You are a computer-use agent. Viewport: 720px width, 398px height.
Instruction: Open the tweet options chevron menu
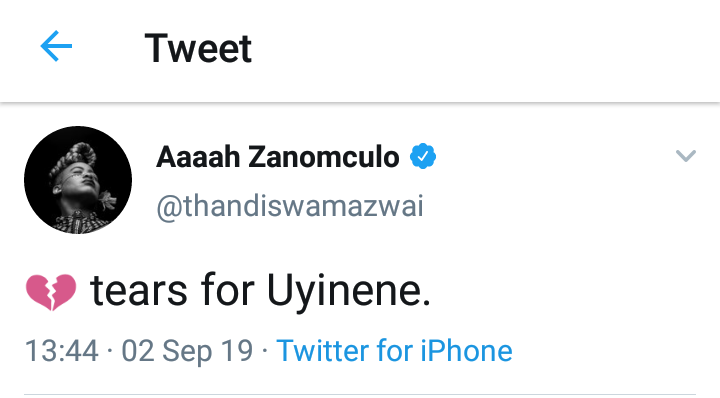(686, 156)
